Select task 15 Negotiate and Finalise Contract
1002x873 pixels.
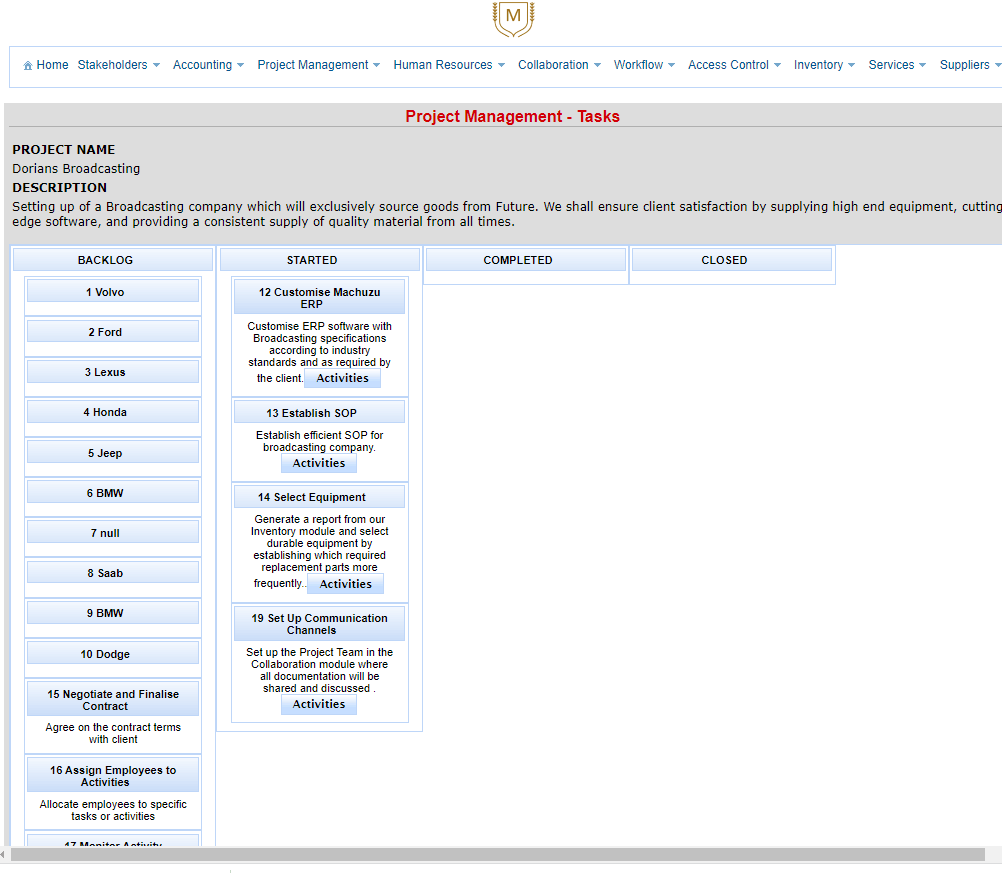click(113, 700)
